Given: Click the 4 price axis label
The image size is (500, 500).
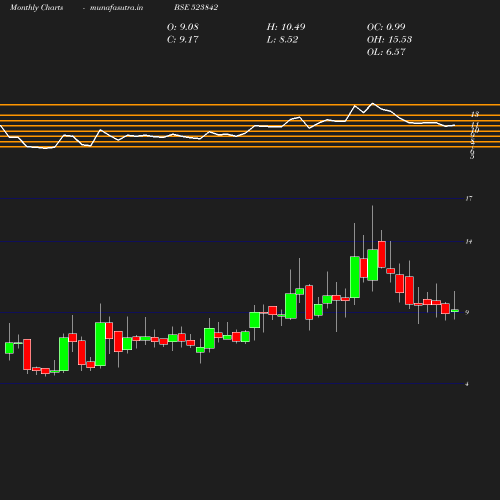Looking at the screenshot, I should pyautogui.click(x=467, y=384).
